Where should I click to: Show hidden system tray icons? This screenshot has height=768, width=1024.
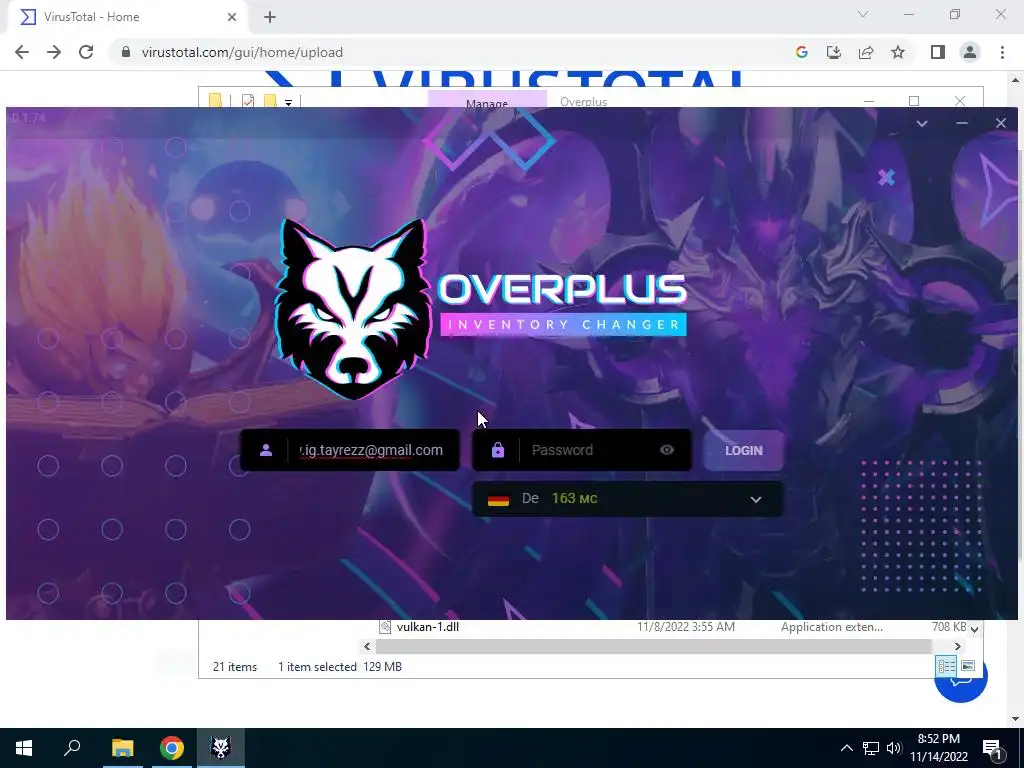(x=846, y=748)
